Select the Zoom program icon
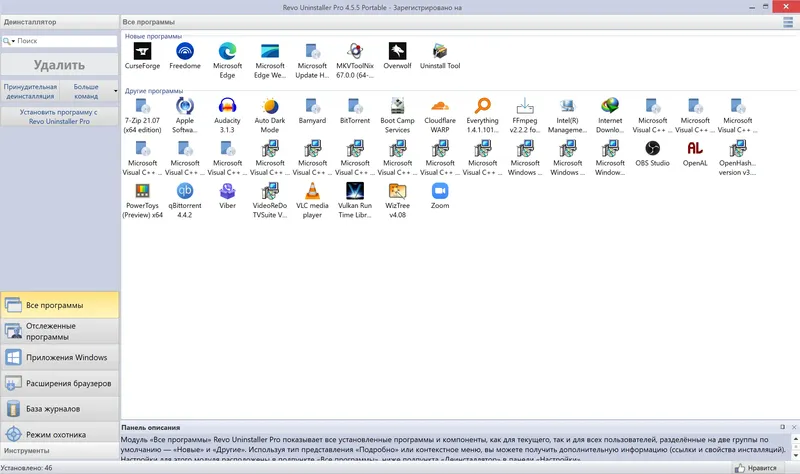800x474 pixels. pos(440,191)
